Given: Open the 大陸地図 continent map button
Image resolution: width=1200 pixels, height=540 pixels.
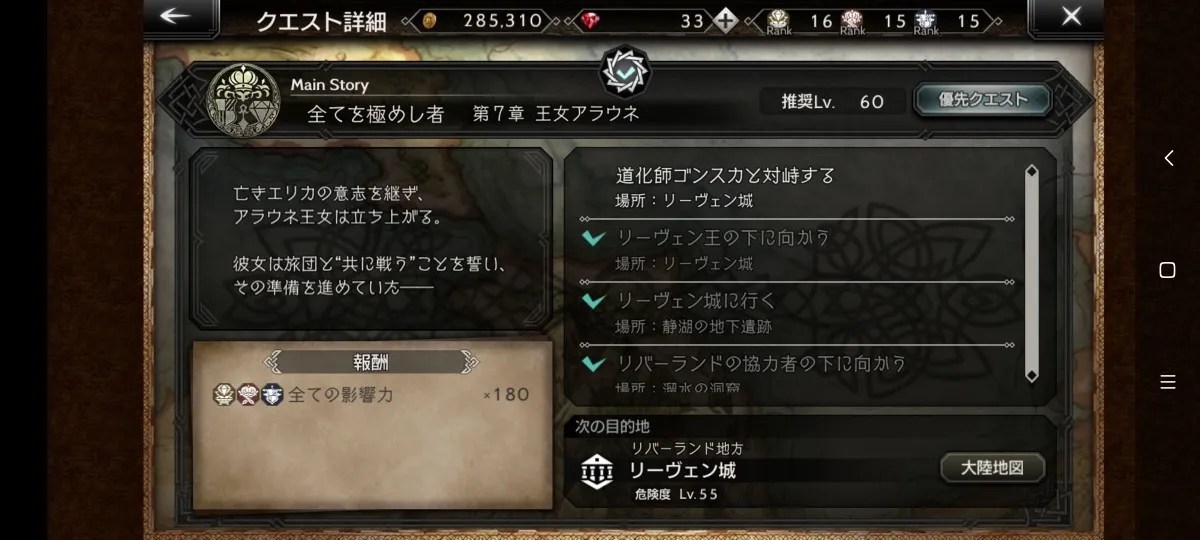Looking at the screenshot, I should (993, 468).
